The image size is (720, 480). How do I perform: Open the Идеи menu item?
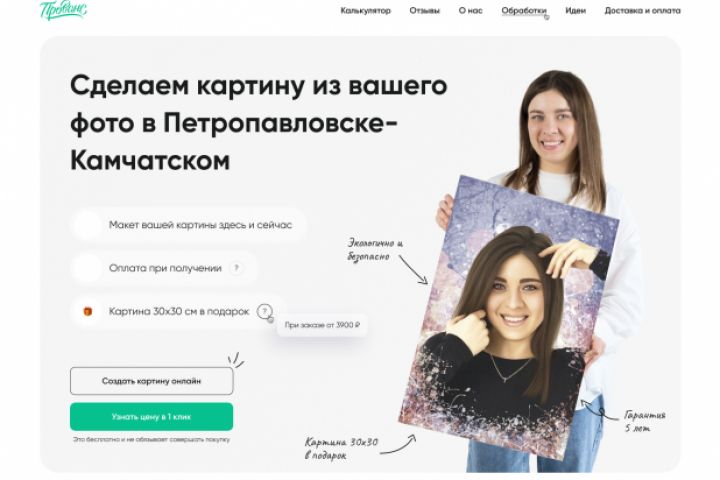[x=575, y=11]
